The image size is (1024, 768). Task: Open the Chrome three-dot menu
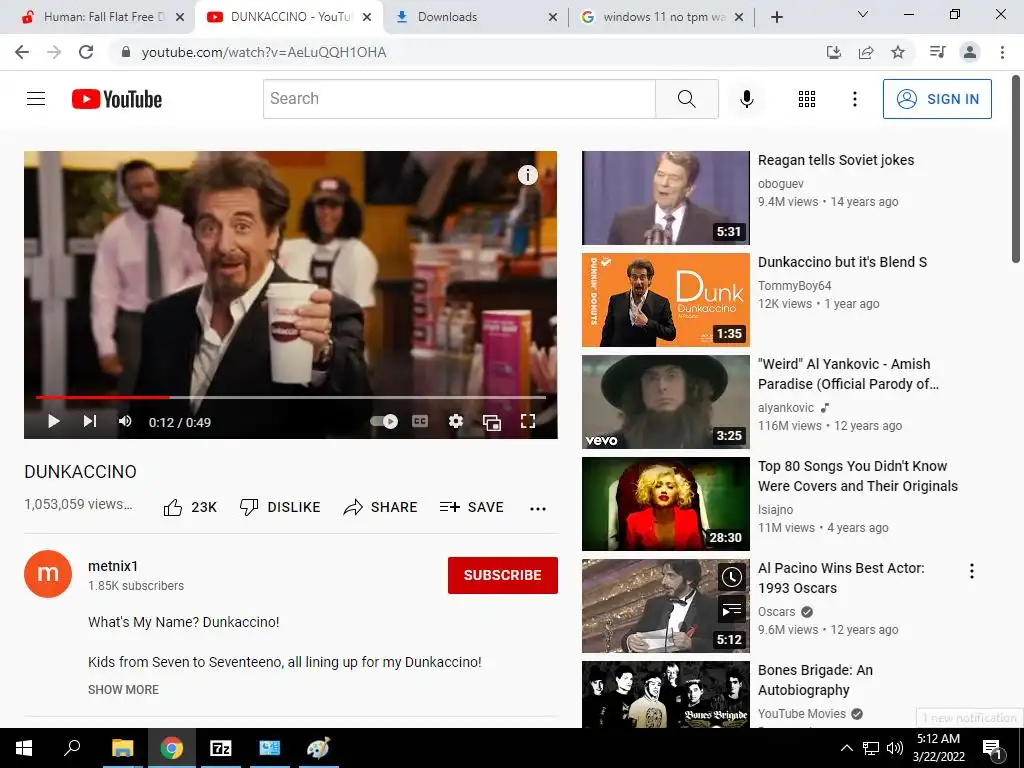click(x=1002, y=52)
